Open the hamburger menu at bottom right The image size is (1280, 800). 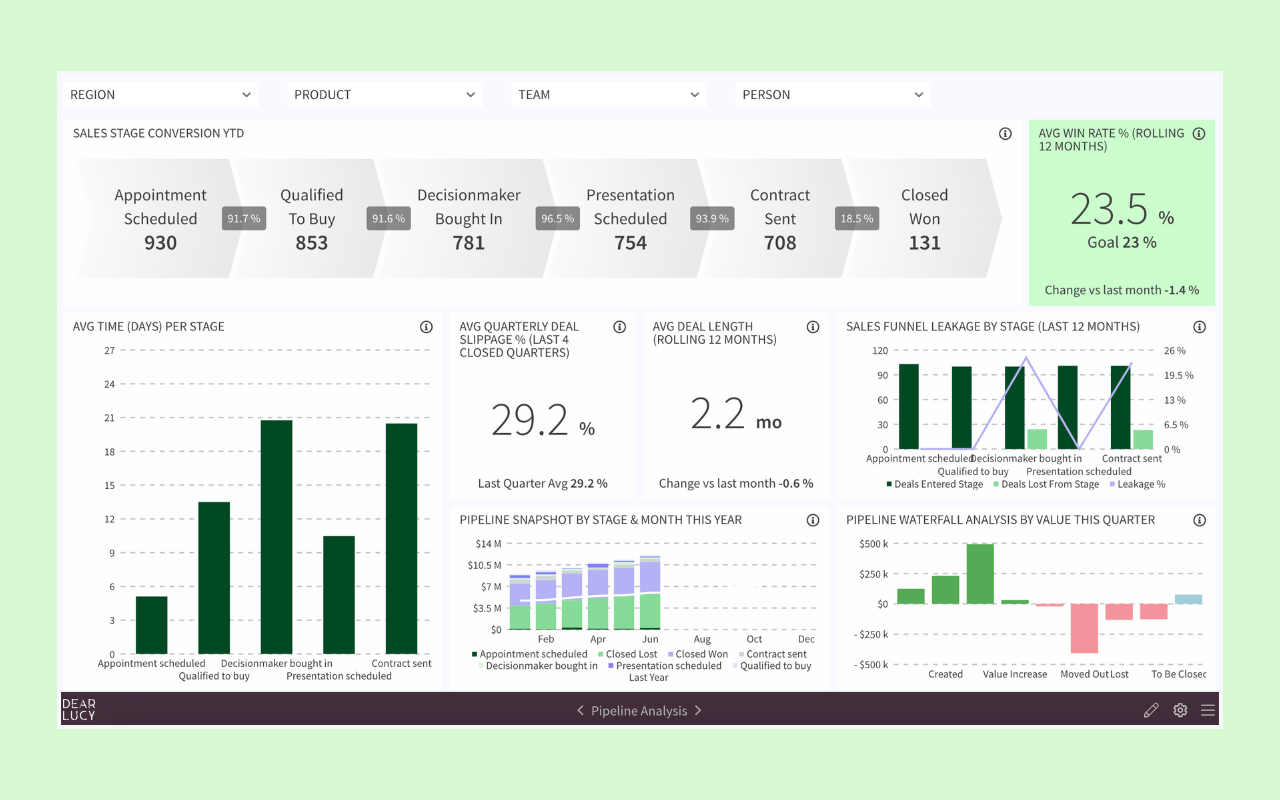pyautogui.click(x=1208, y=709)
